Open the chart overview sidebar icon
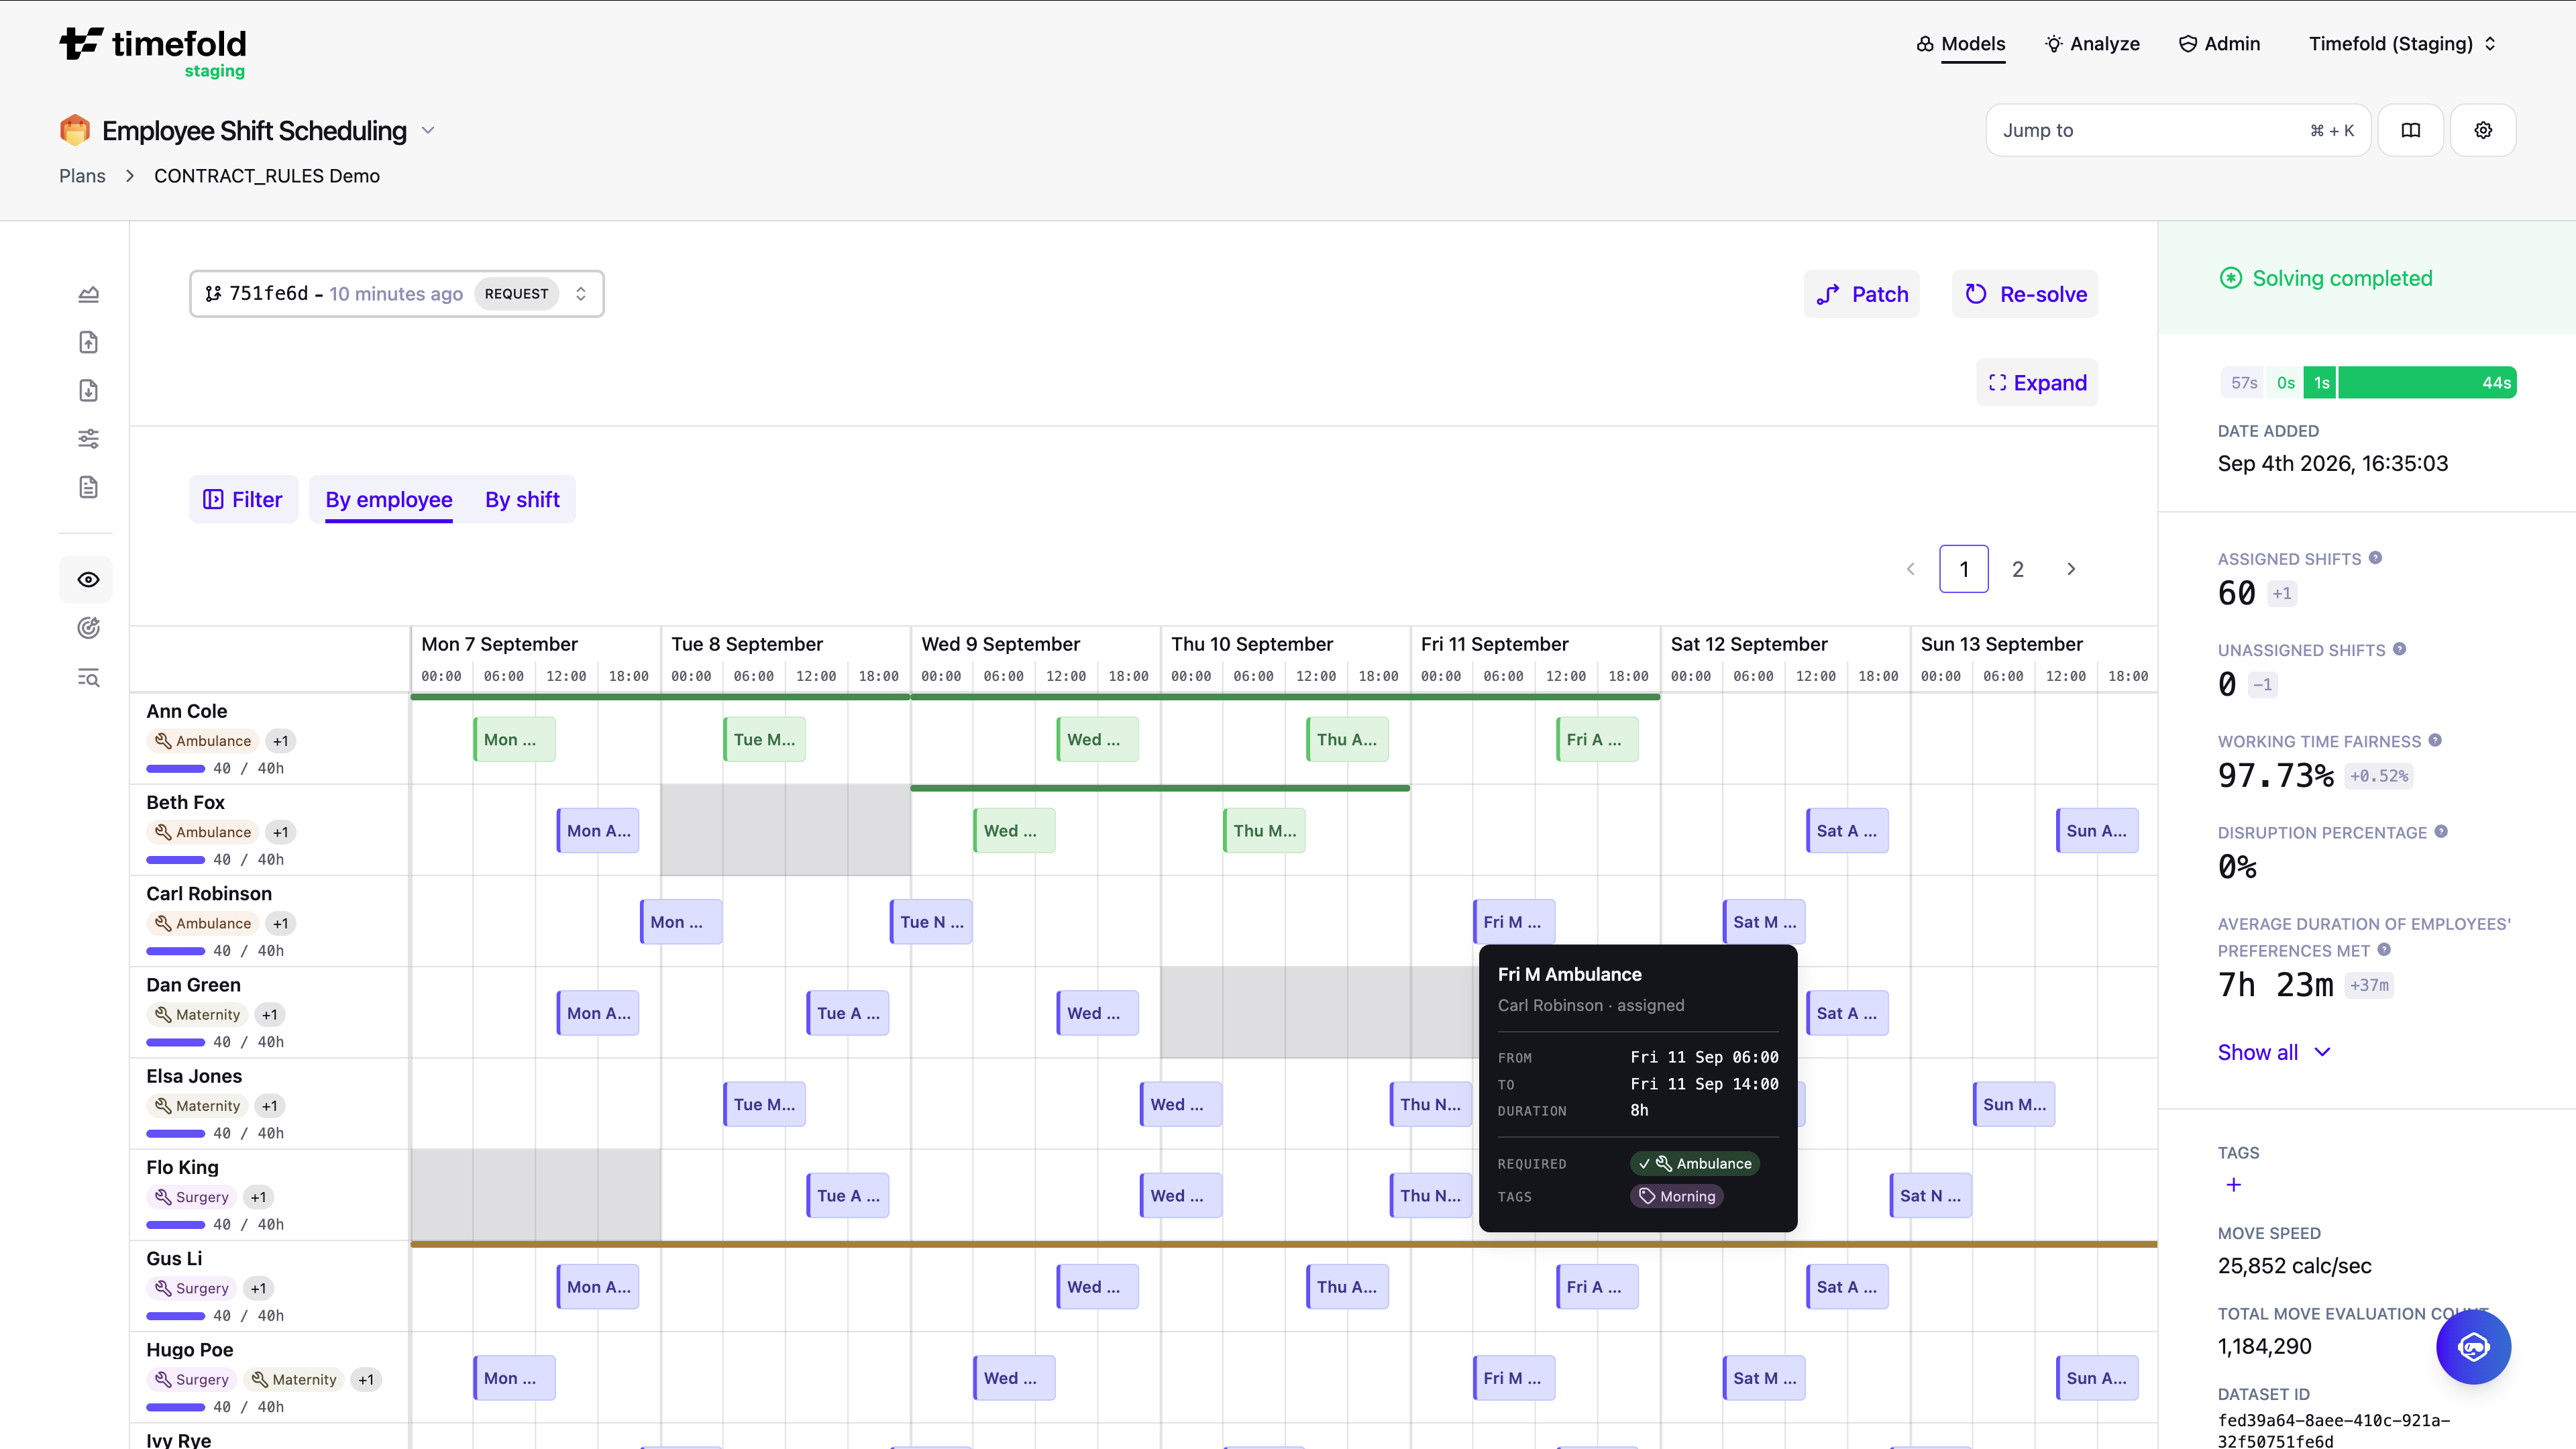This screenshot has width=2576, height=1449. (x=88, y=294)
